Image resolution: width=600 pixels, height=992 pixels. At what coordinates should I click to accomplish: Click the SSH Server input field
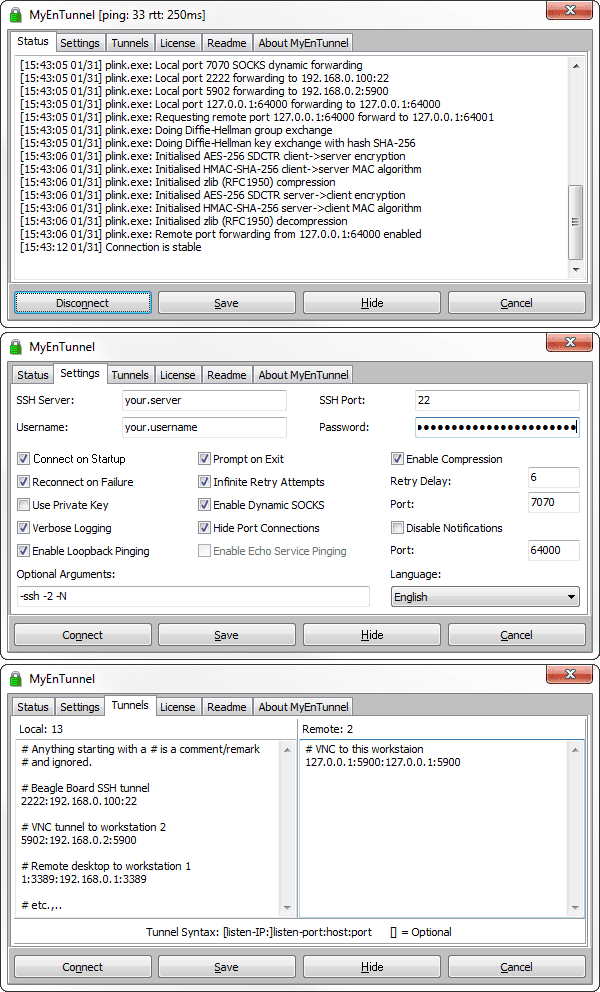tap(204, 400)
